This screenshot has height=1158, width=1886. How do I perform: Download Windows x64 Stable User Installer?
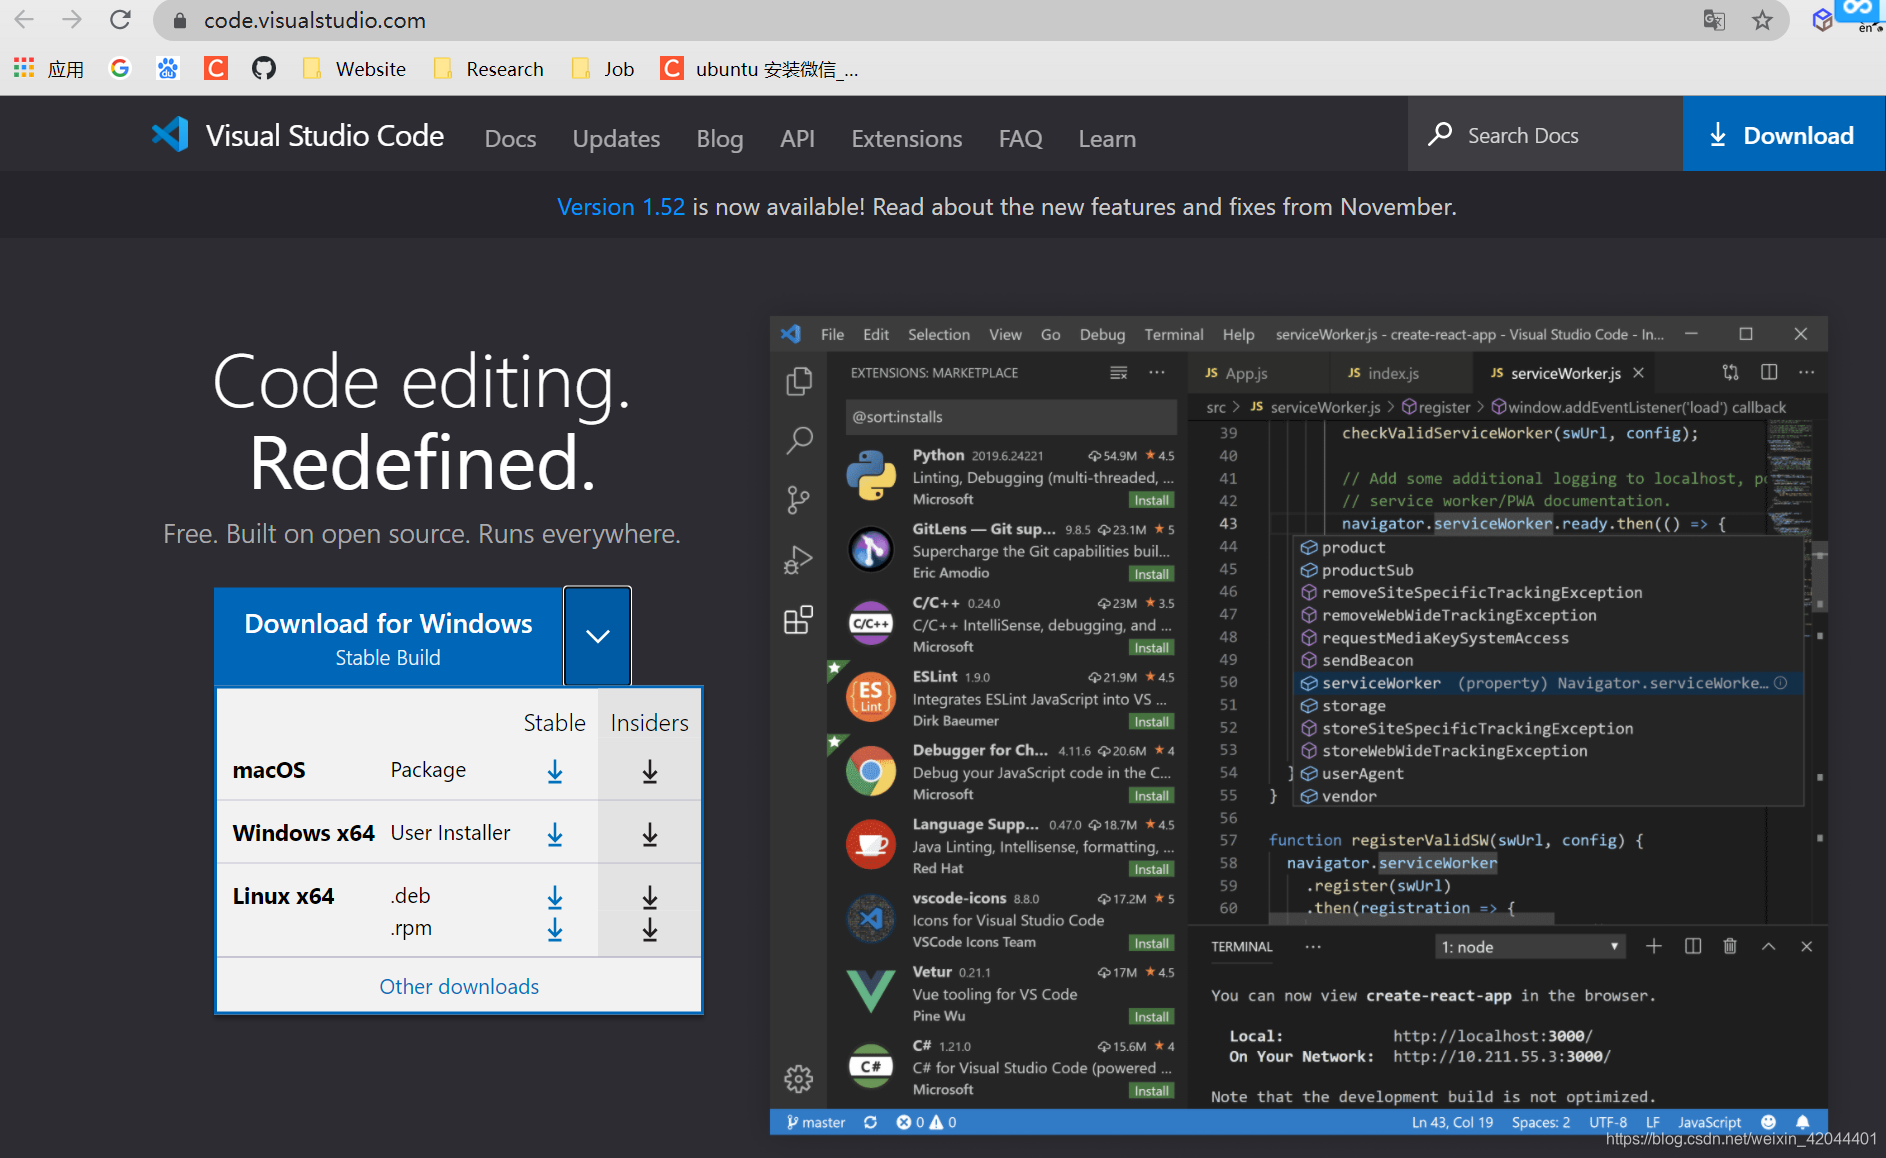555,834
